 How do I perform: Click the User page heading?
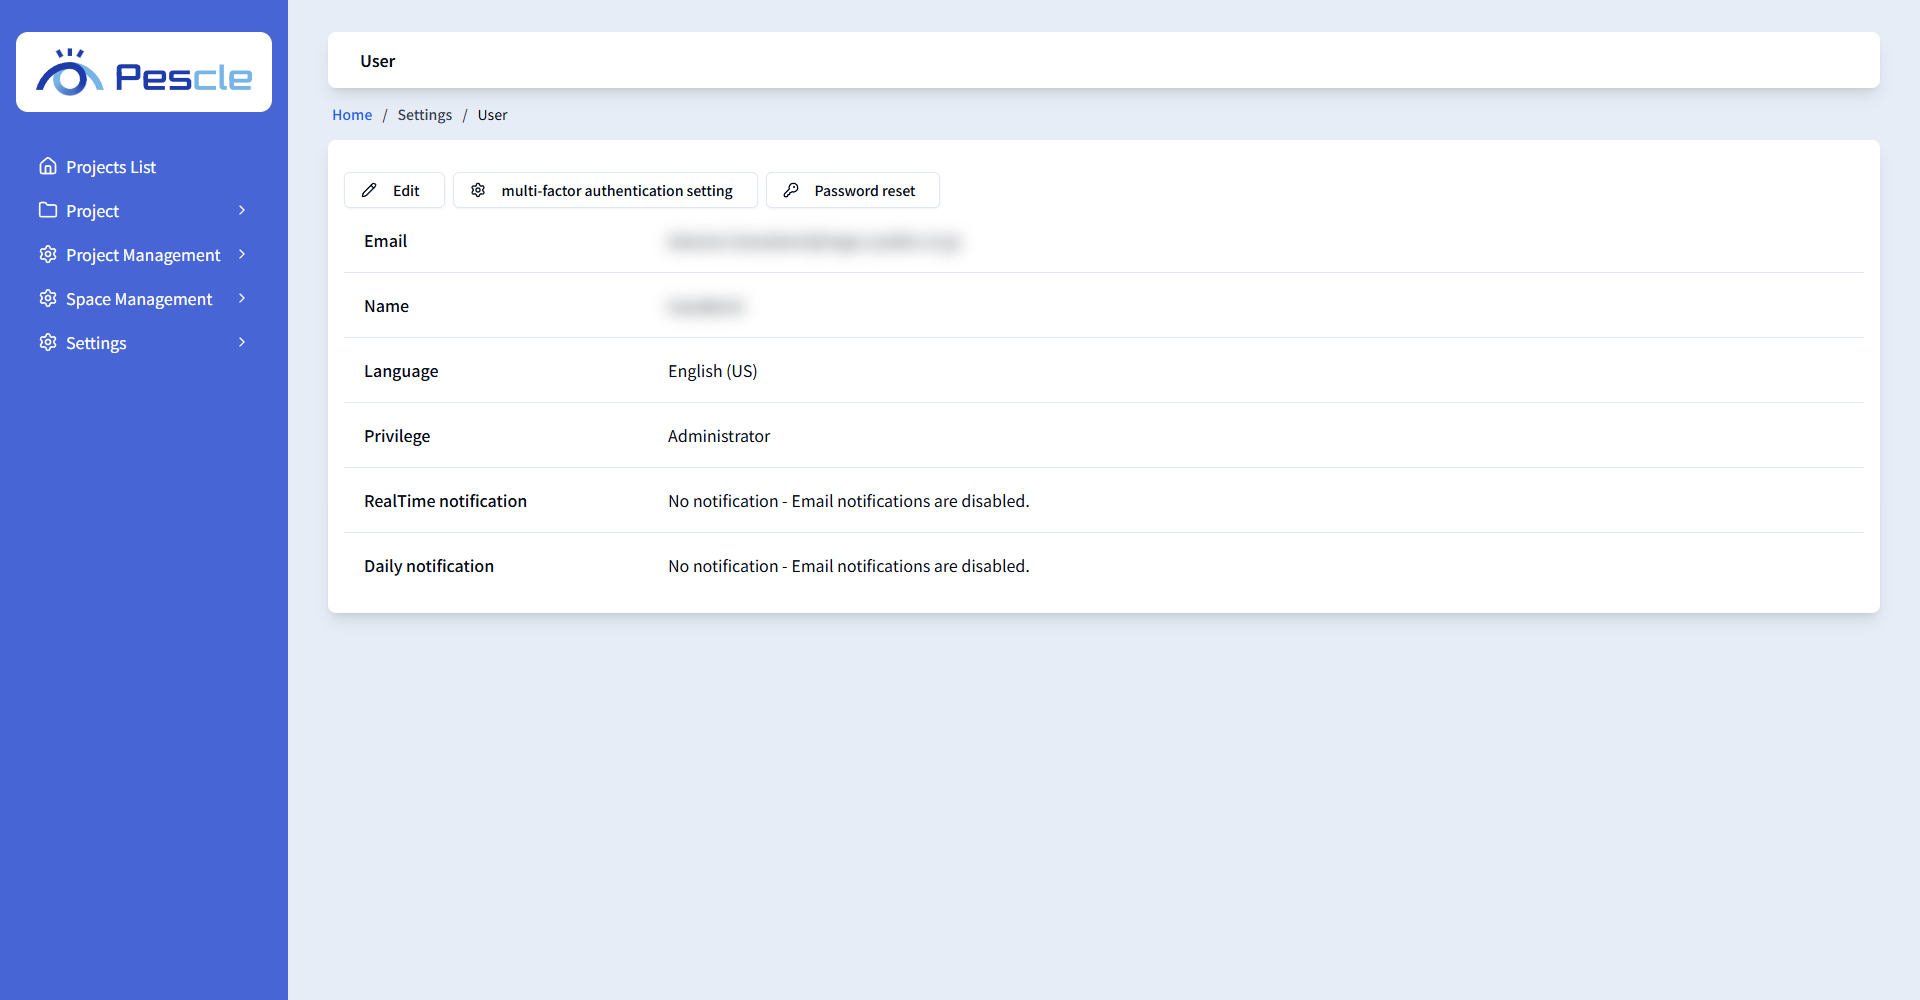coord(378,61)
